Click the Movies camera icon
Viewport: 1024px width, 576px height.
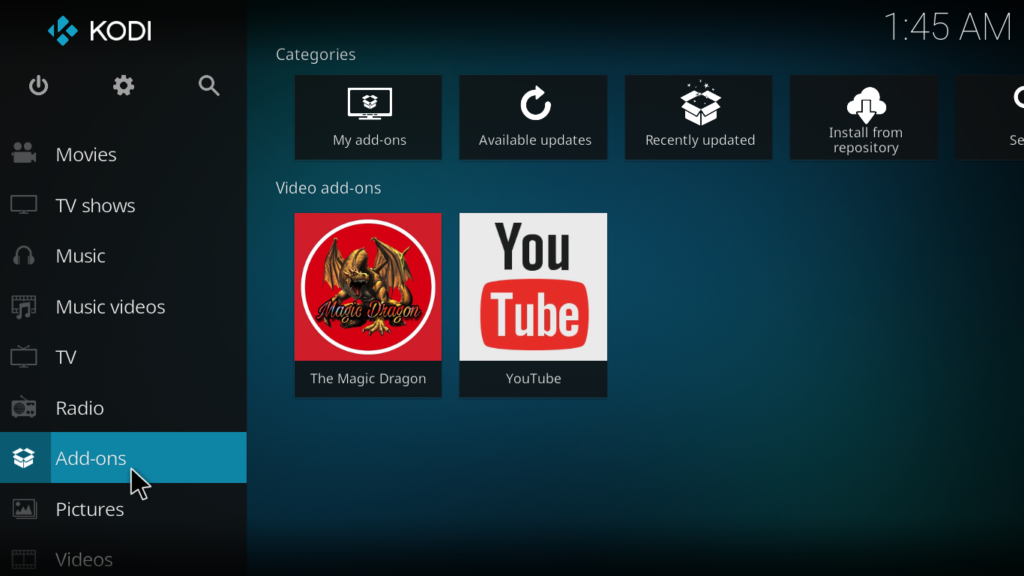(24, 153)
